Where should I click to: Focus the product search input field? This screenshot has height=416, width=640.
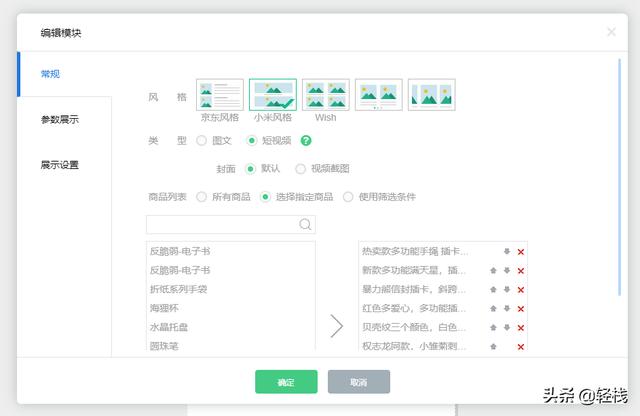pyautogui.click(x=231, y=225)
